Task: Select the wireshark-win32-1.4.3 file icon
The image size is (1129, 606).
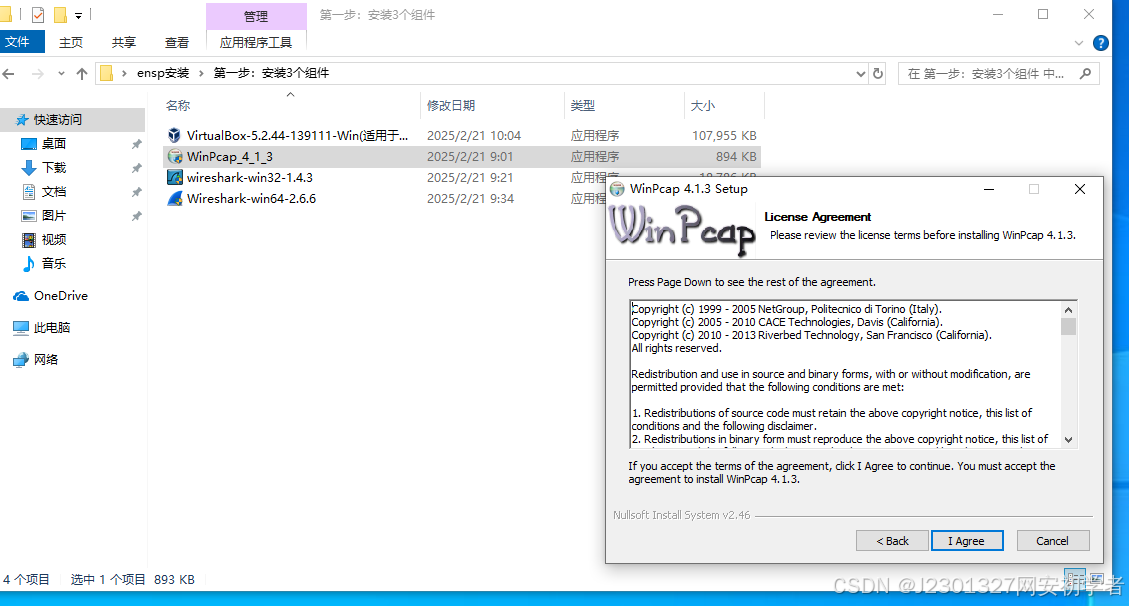Action: (174, 177)
